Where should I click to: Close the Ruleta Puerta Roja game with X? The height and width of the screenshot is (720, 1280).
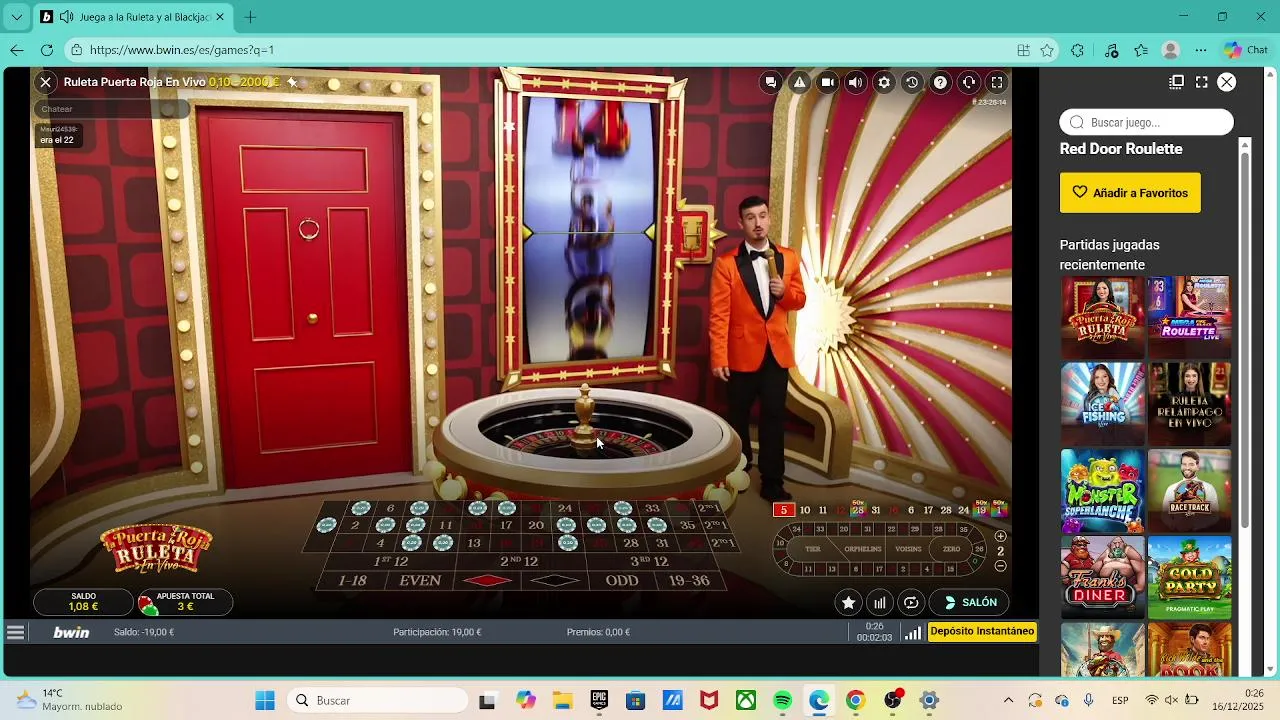pyautogui.click(x=45, y=82)
